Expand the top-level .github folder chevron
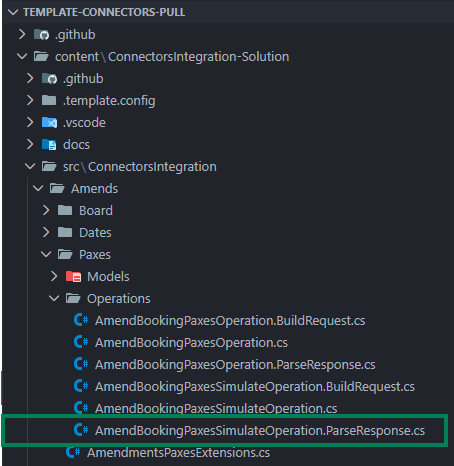The width and height of the screenshot is (454, 466). pos(22,34)
